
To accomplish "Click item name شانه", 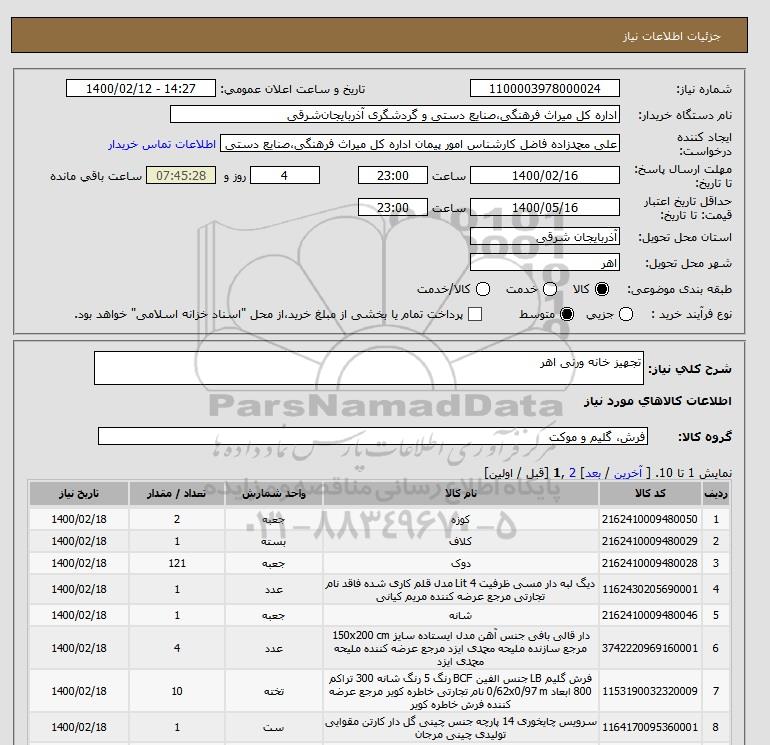I will (461, 615).
